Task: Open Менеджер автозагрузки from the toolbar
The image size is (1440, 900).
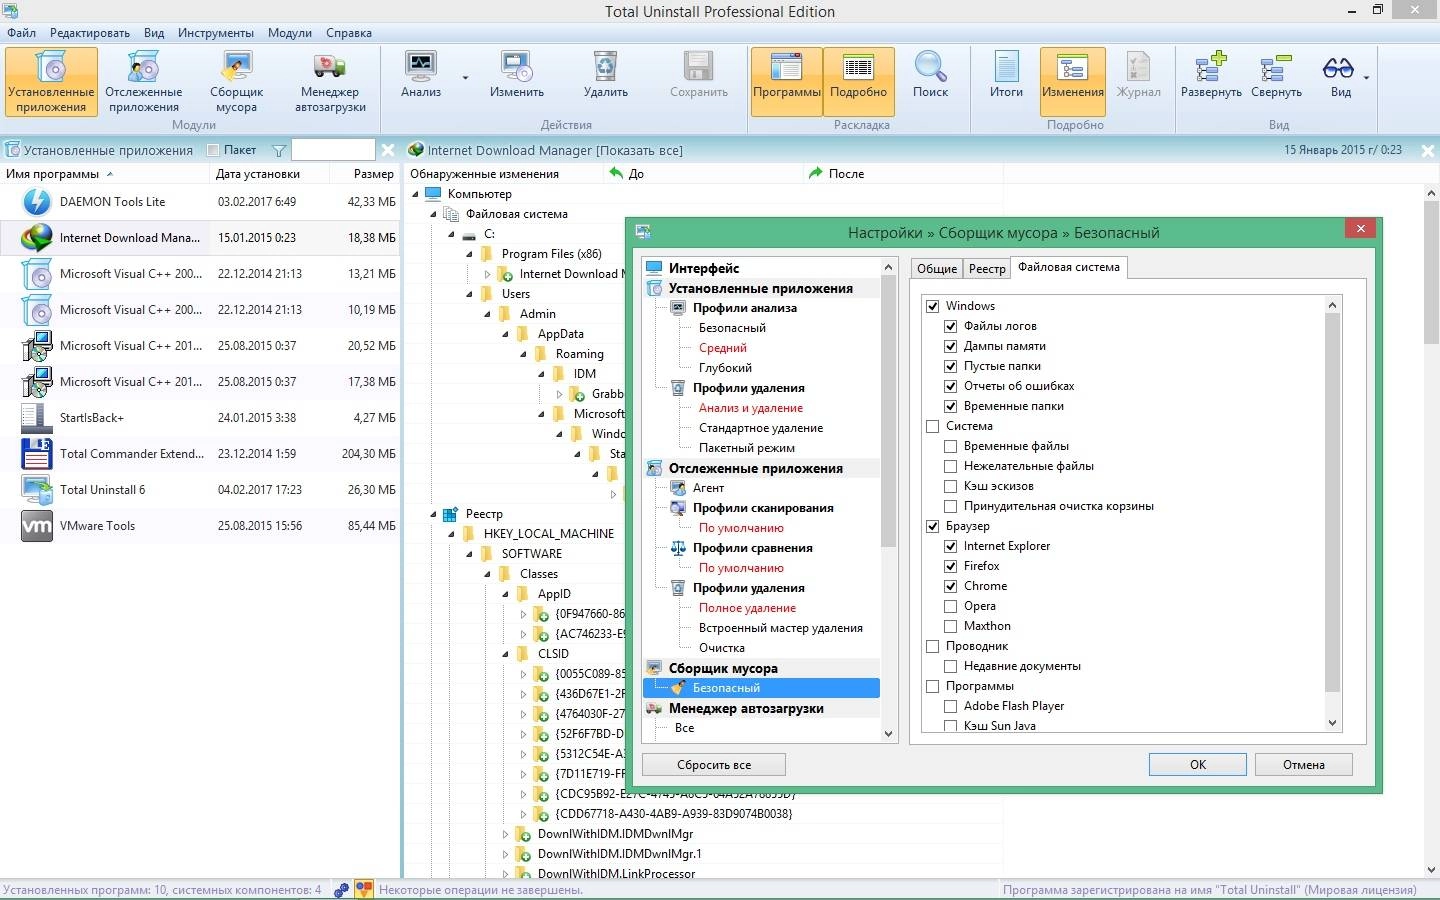Action: coord(330,82)
